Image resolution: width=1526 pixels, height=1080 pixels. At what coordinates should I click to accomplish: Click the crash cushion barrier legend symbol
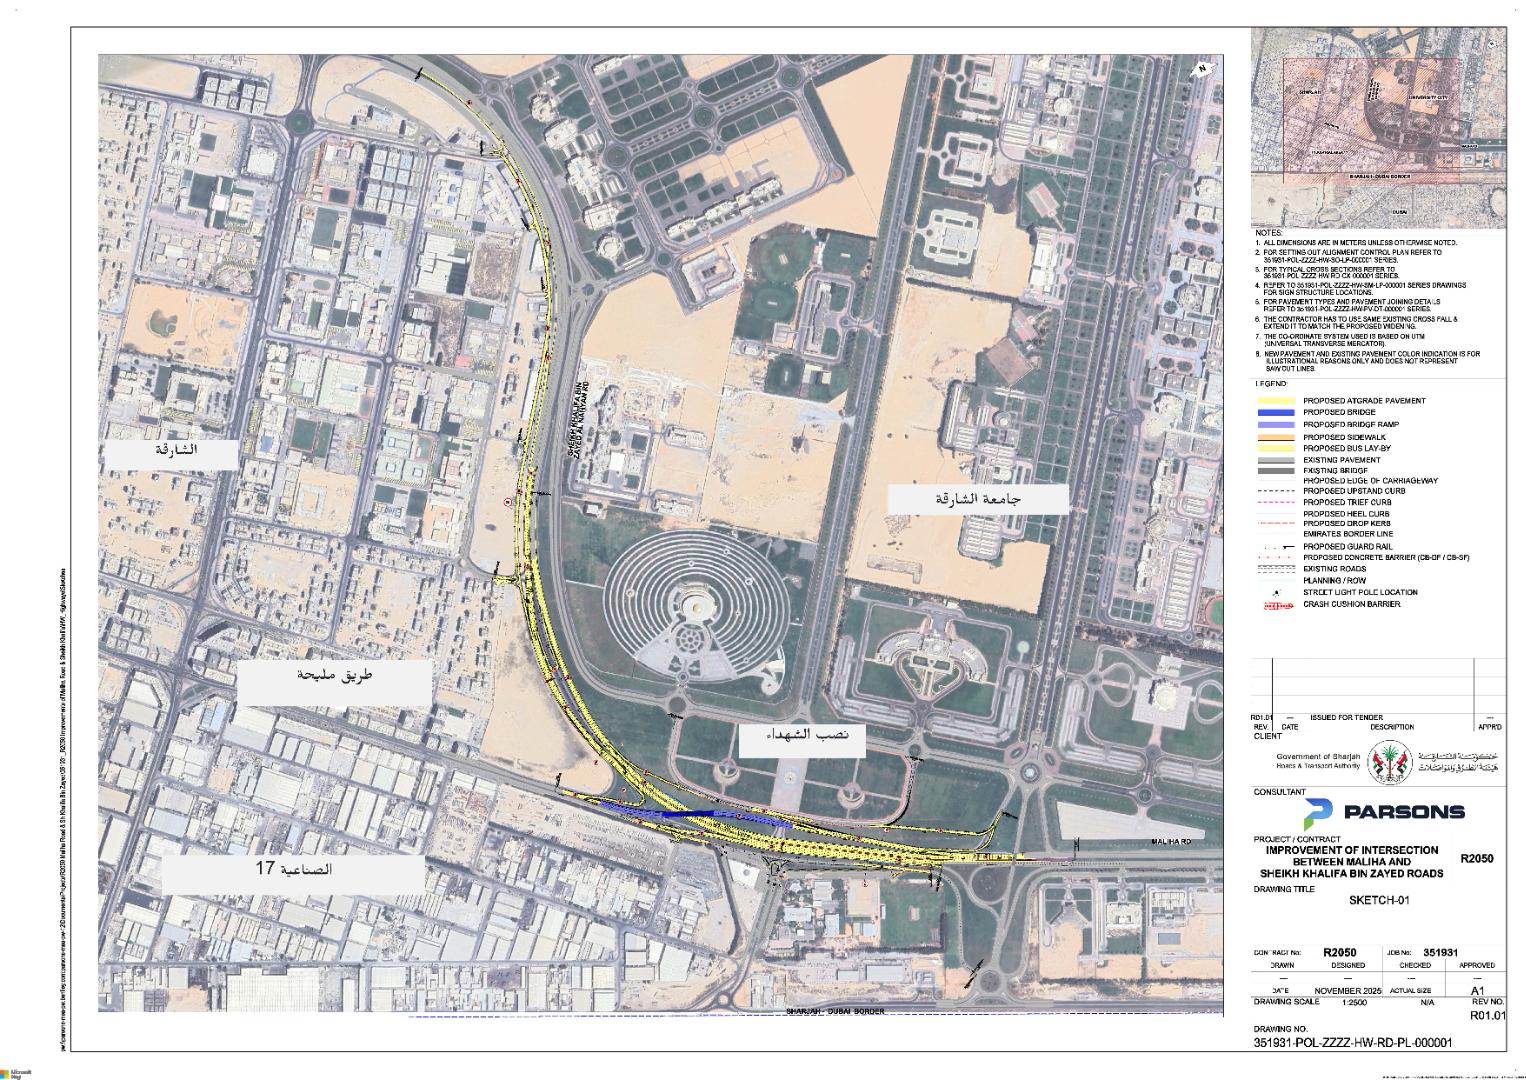pyautogui.click(x=1275, y=605)
